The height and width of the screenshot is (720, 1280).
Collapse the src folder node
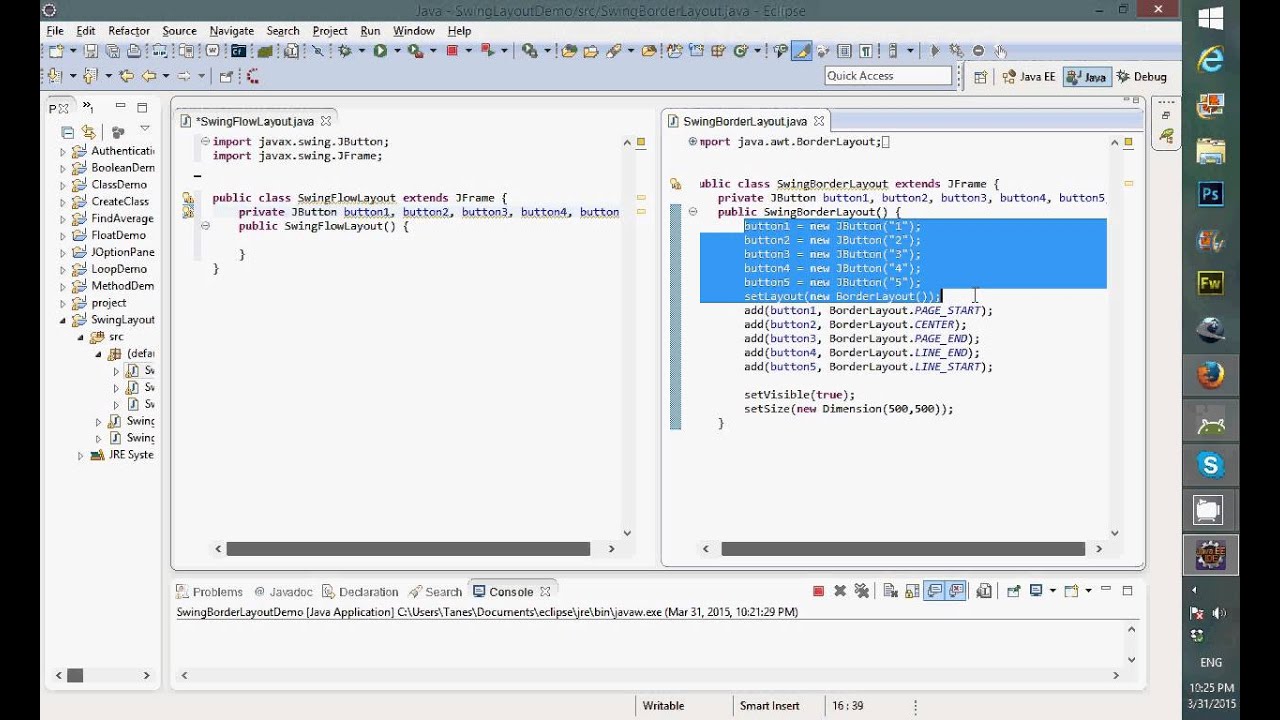[x=80, y=337]
